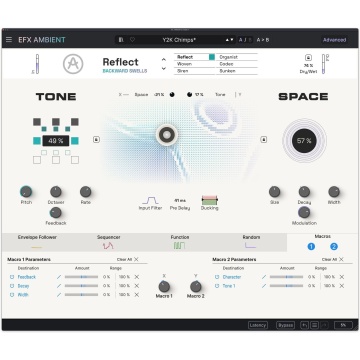Click the Pitch knob
The width and height of the screenshot is (360, 360).
tap(26, 192)
